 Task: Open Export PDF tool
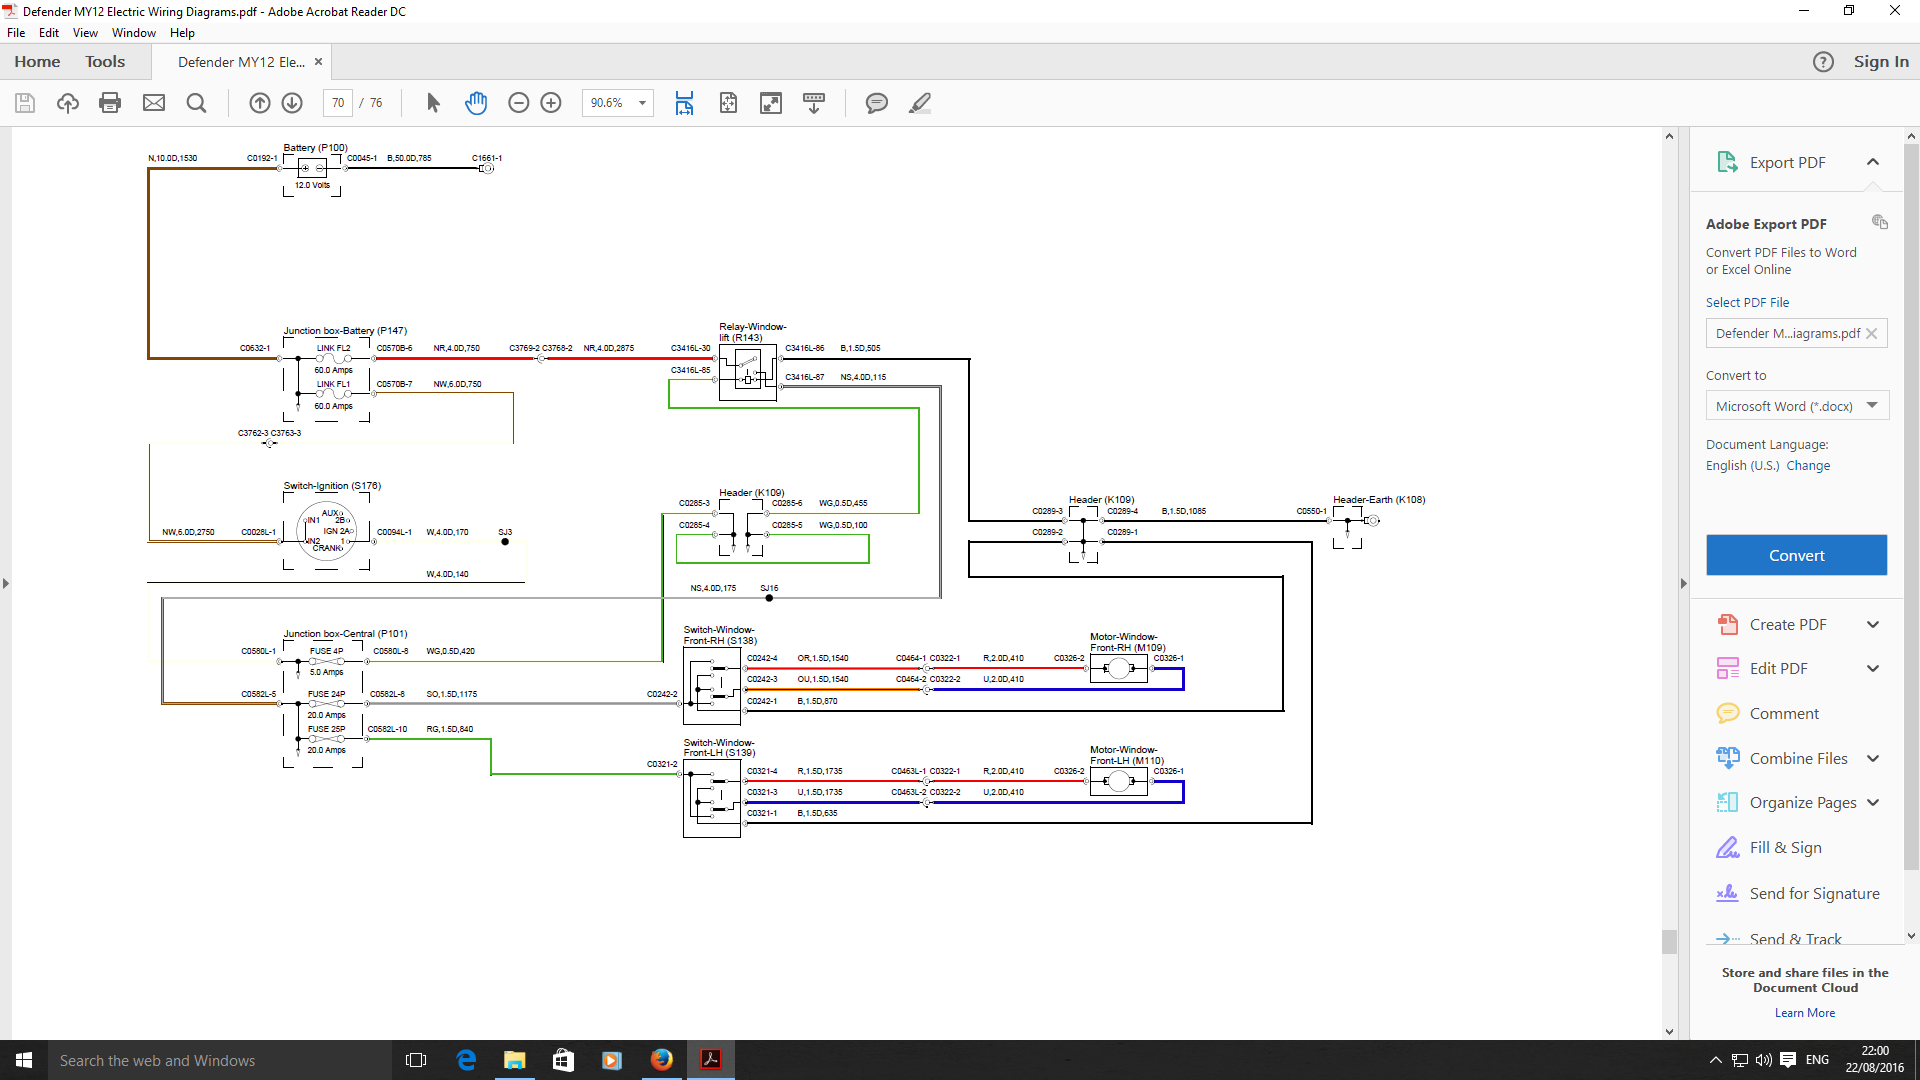1787,163
